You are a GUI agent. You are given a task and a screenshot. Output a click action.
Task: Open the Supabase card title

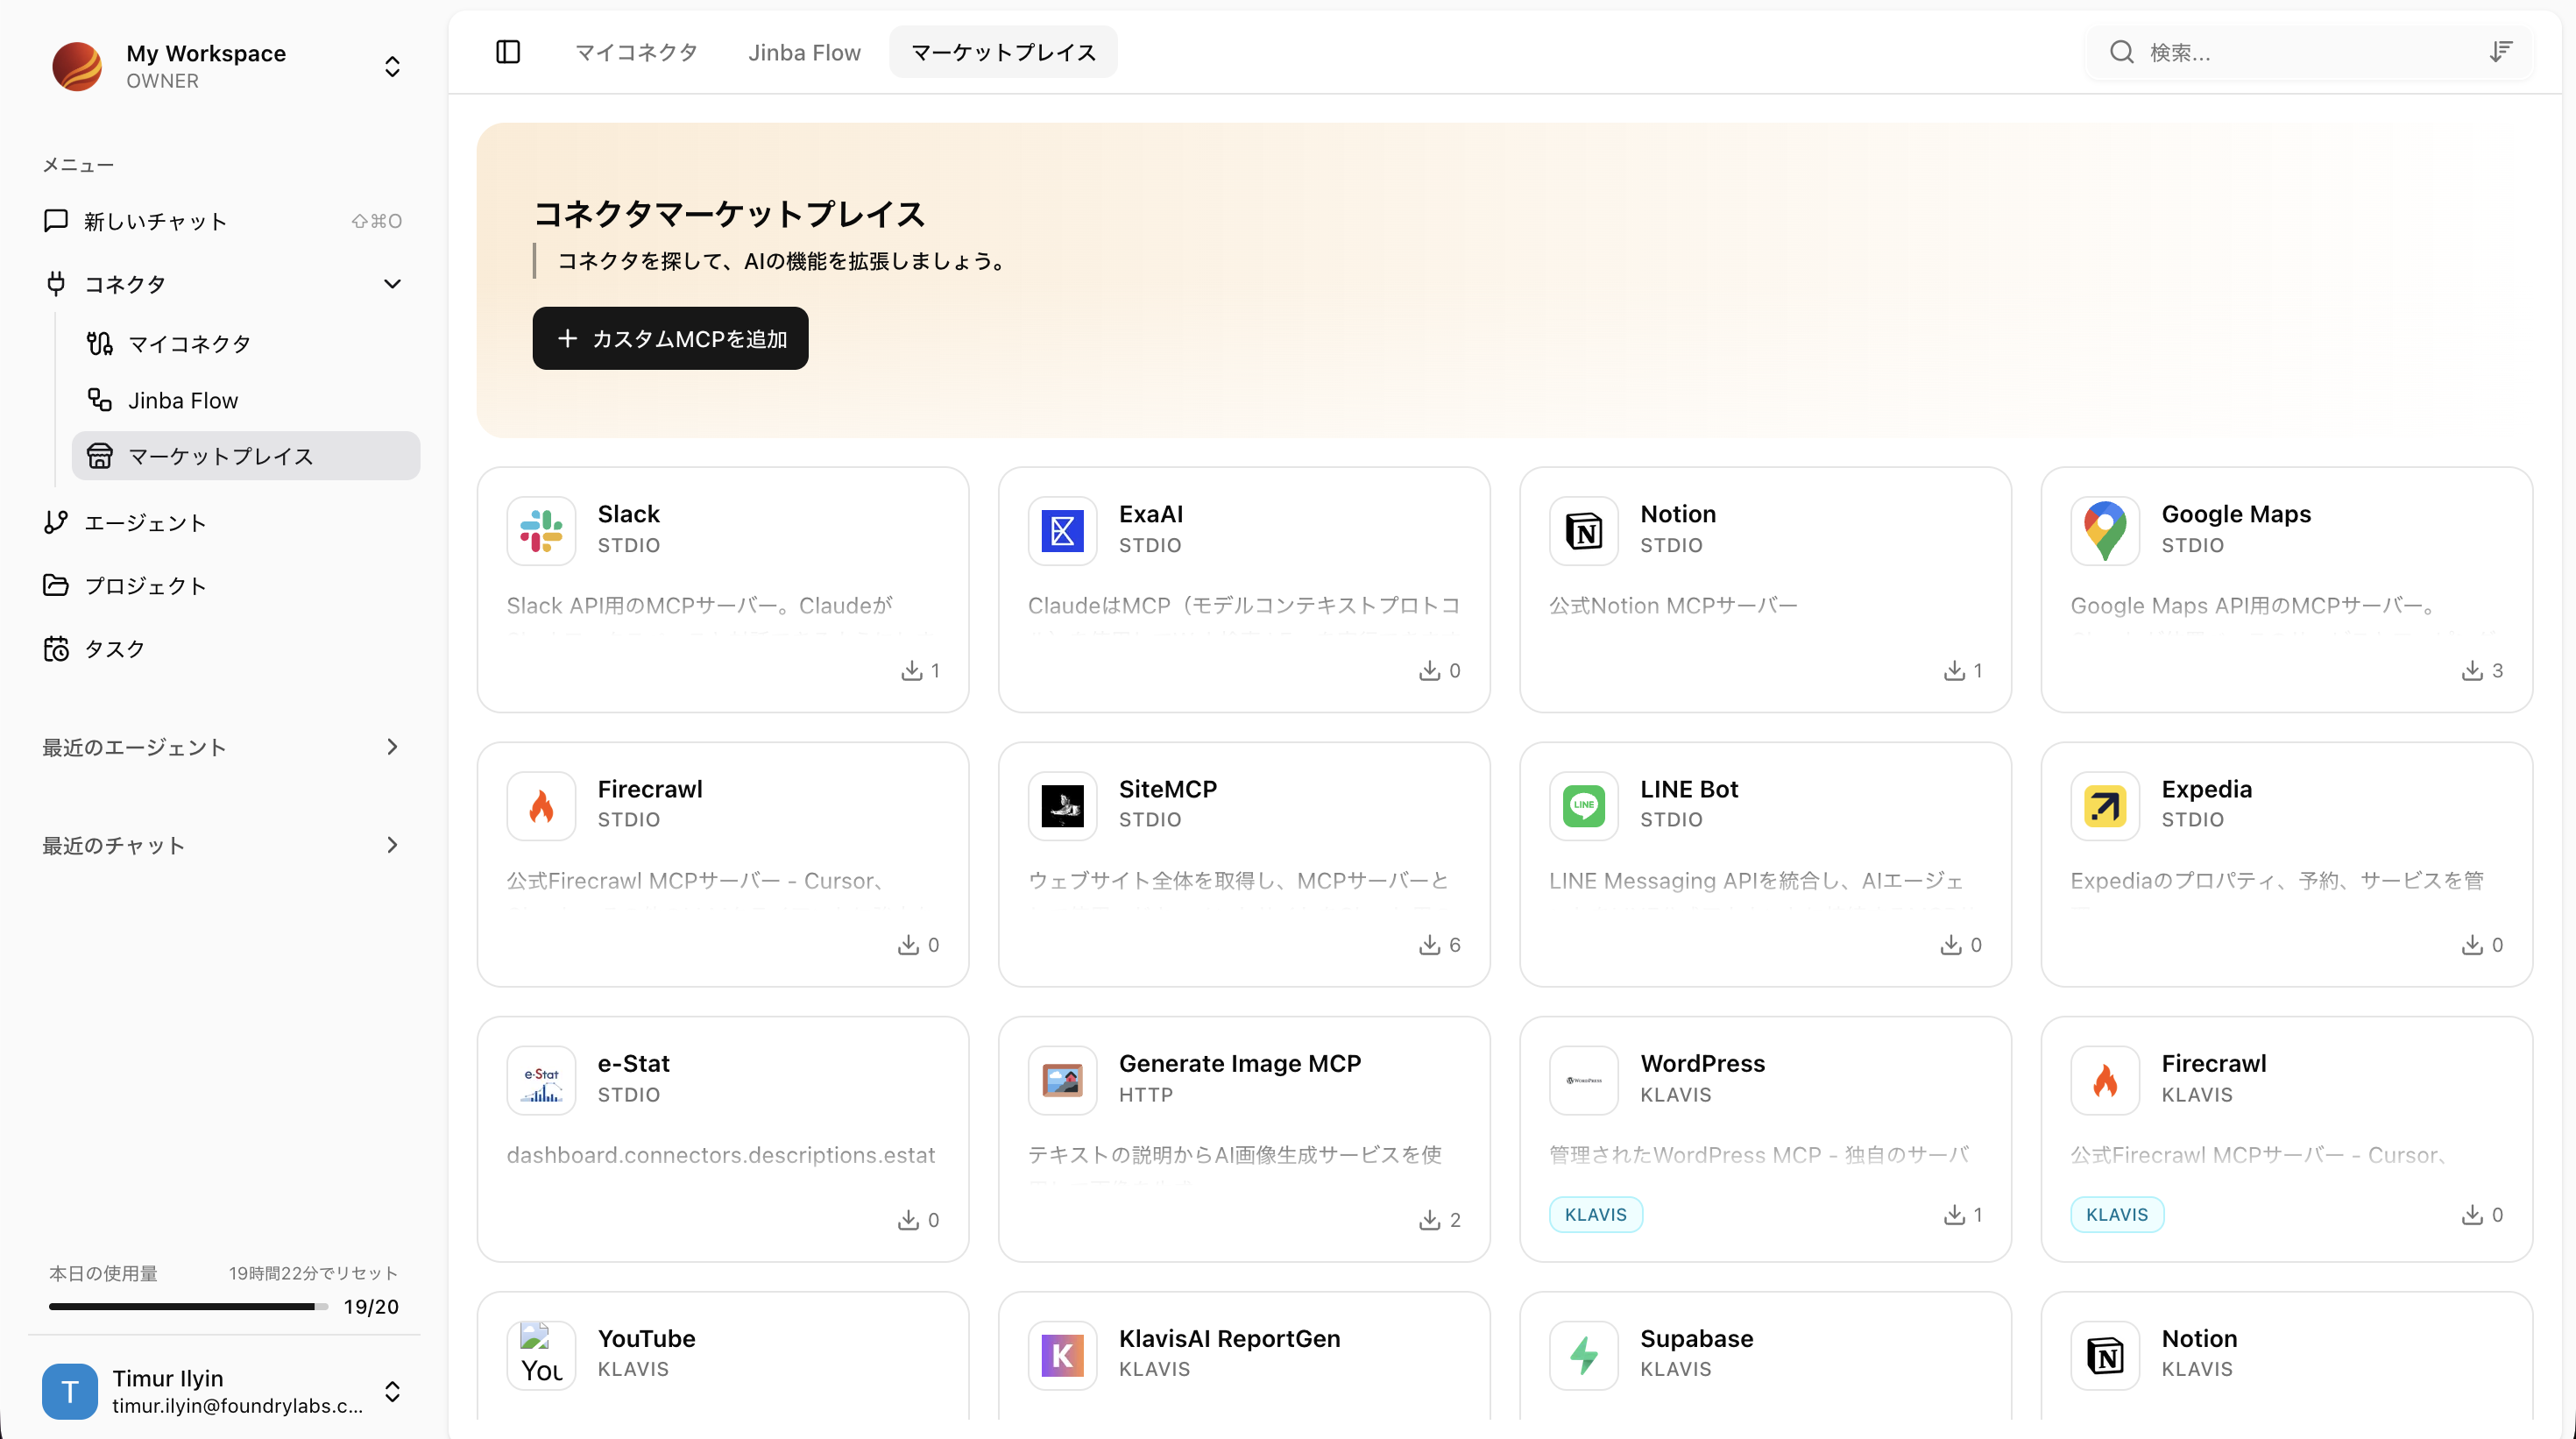point(1697,1338)
